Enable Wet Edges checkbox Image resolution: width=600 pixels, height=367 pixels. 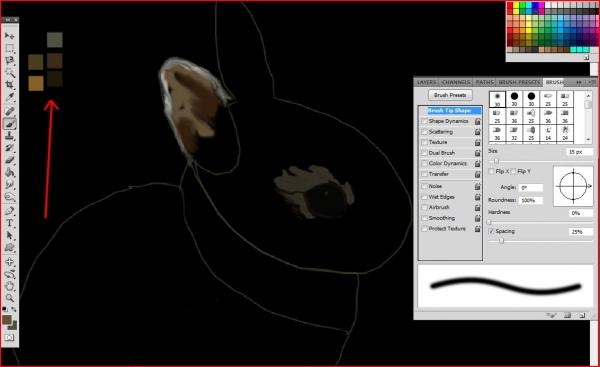click(424, 197)
